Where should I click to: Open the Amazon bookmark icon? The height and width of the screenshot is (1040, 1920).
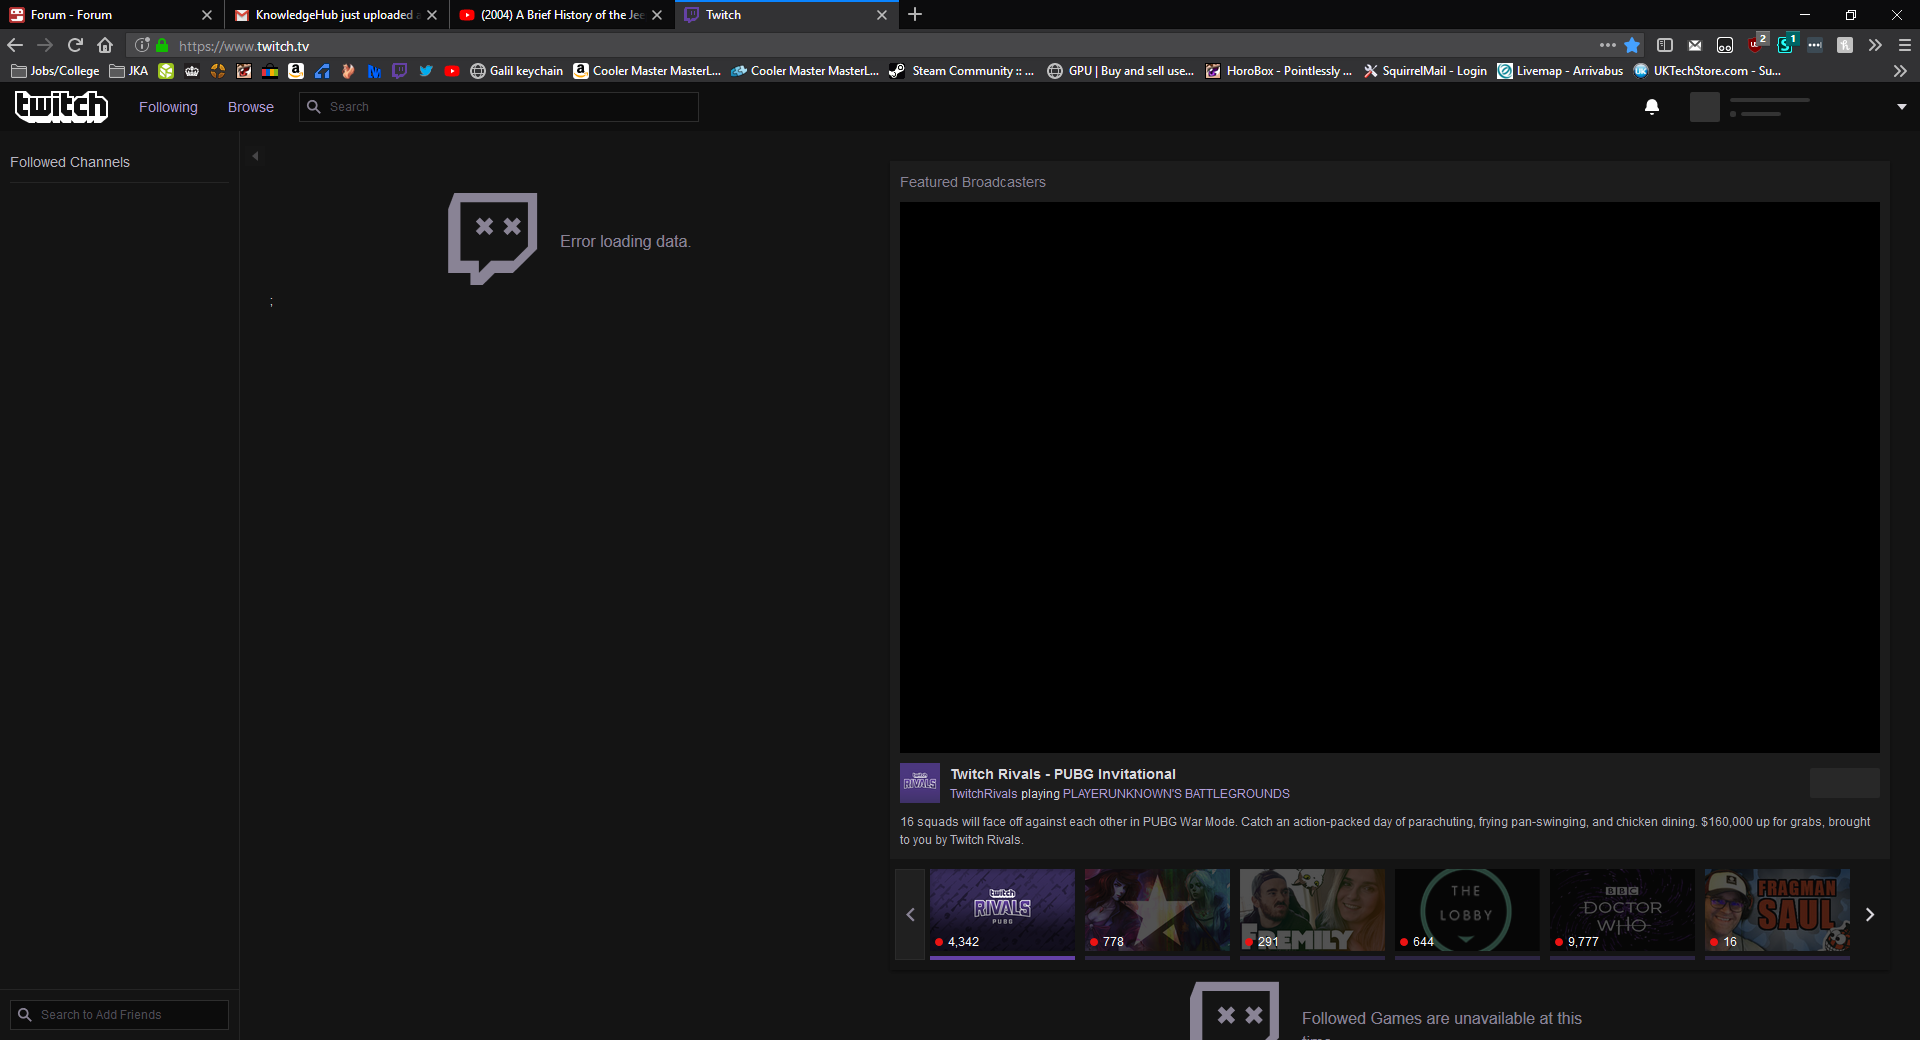click(296, 71)
